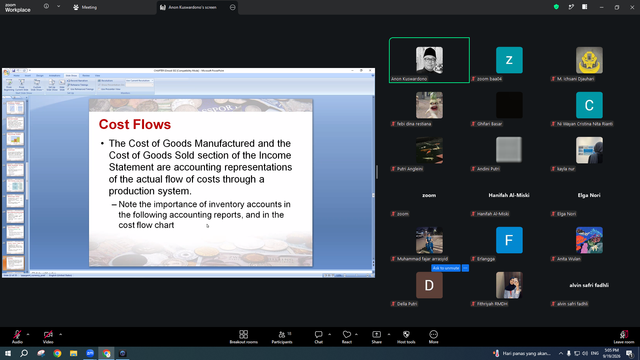This screenshot has height=360, width=640.
Task: Click Rehearse Timings in PowerPoint ribbon
Action: coord(78,85)
